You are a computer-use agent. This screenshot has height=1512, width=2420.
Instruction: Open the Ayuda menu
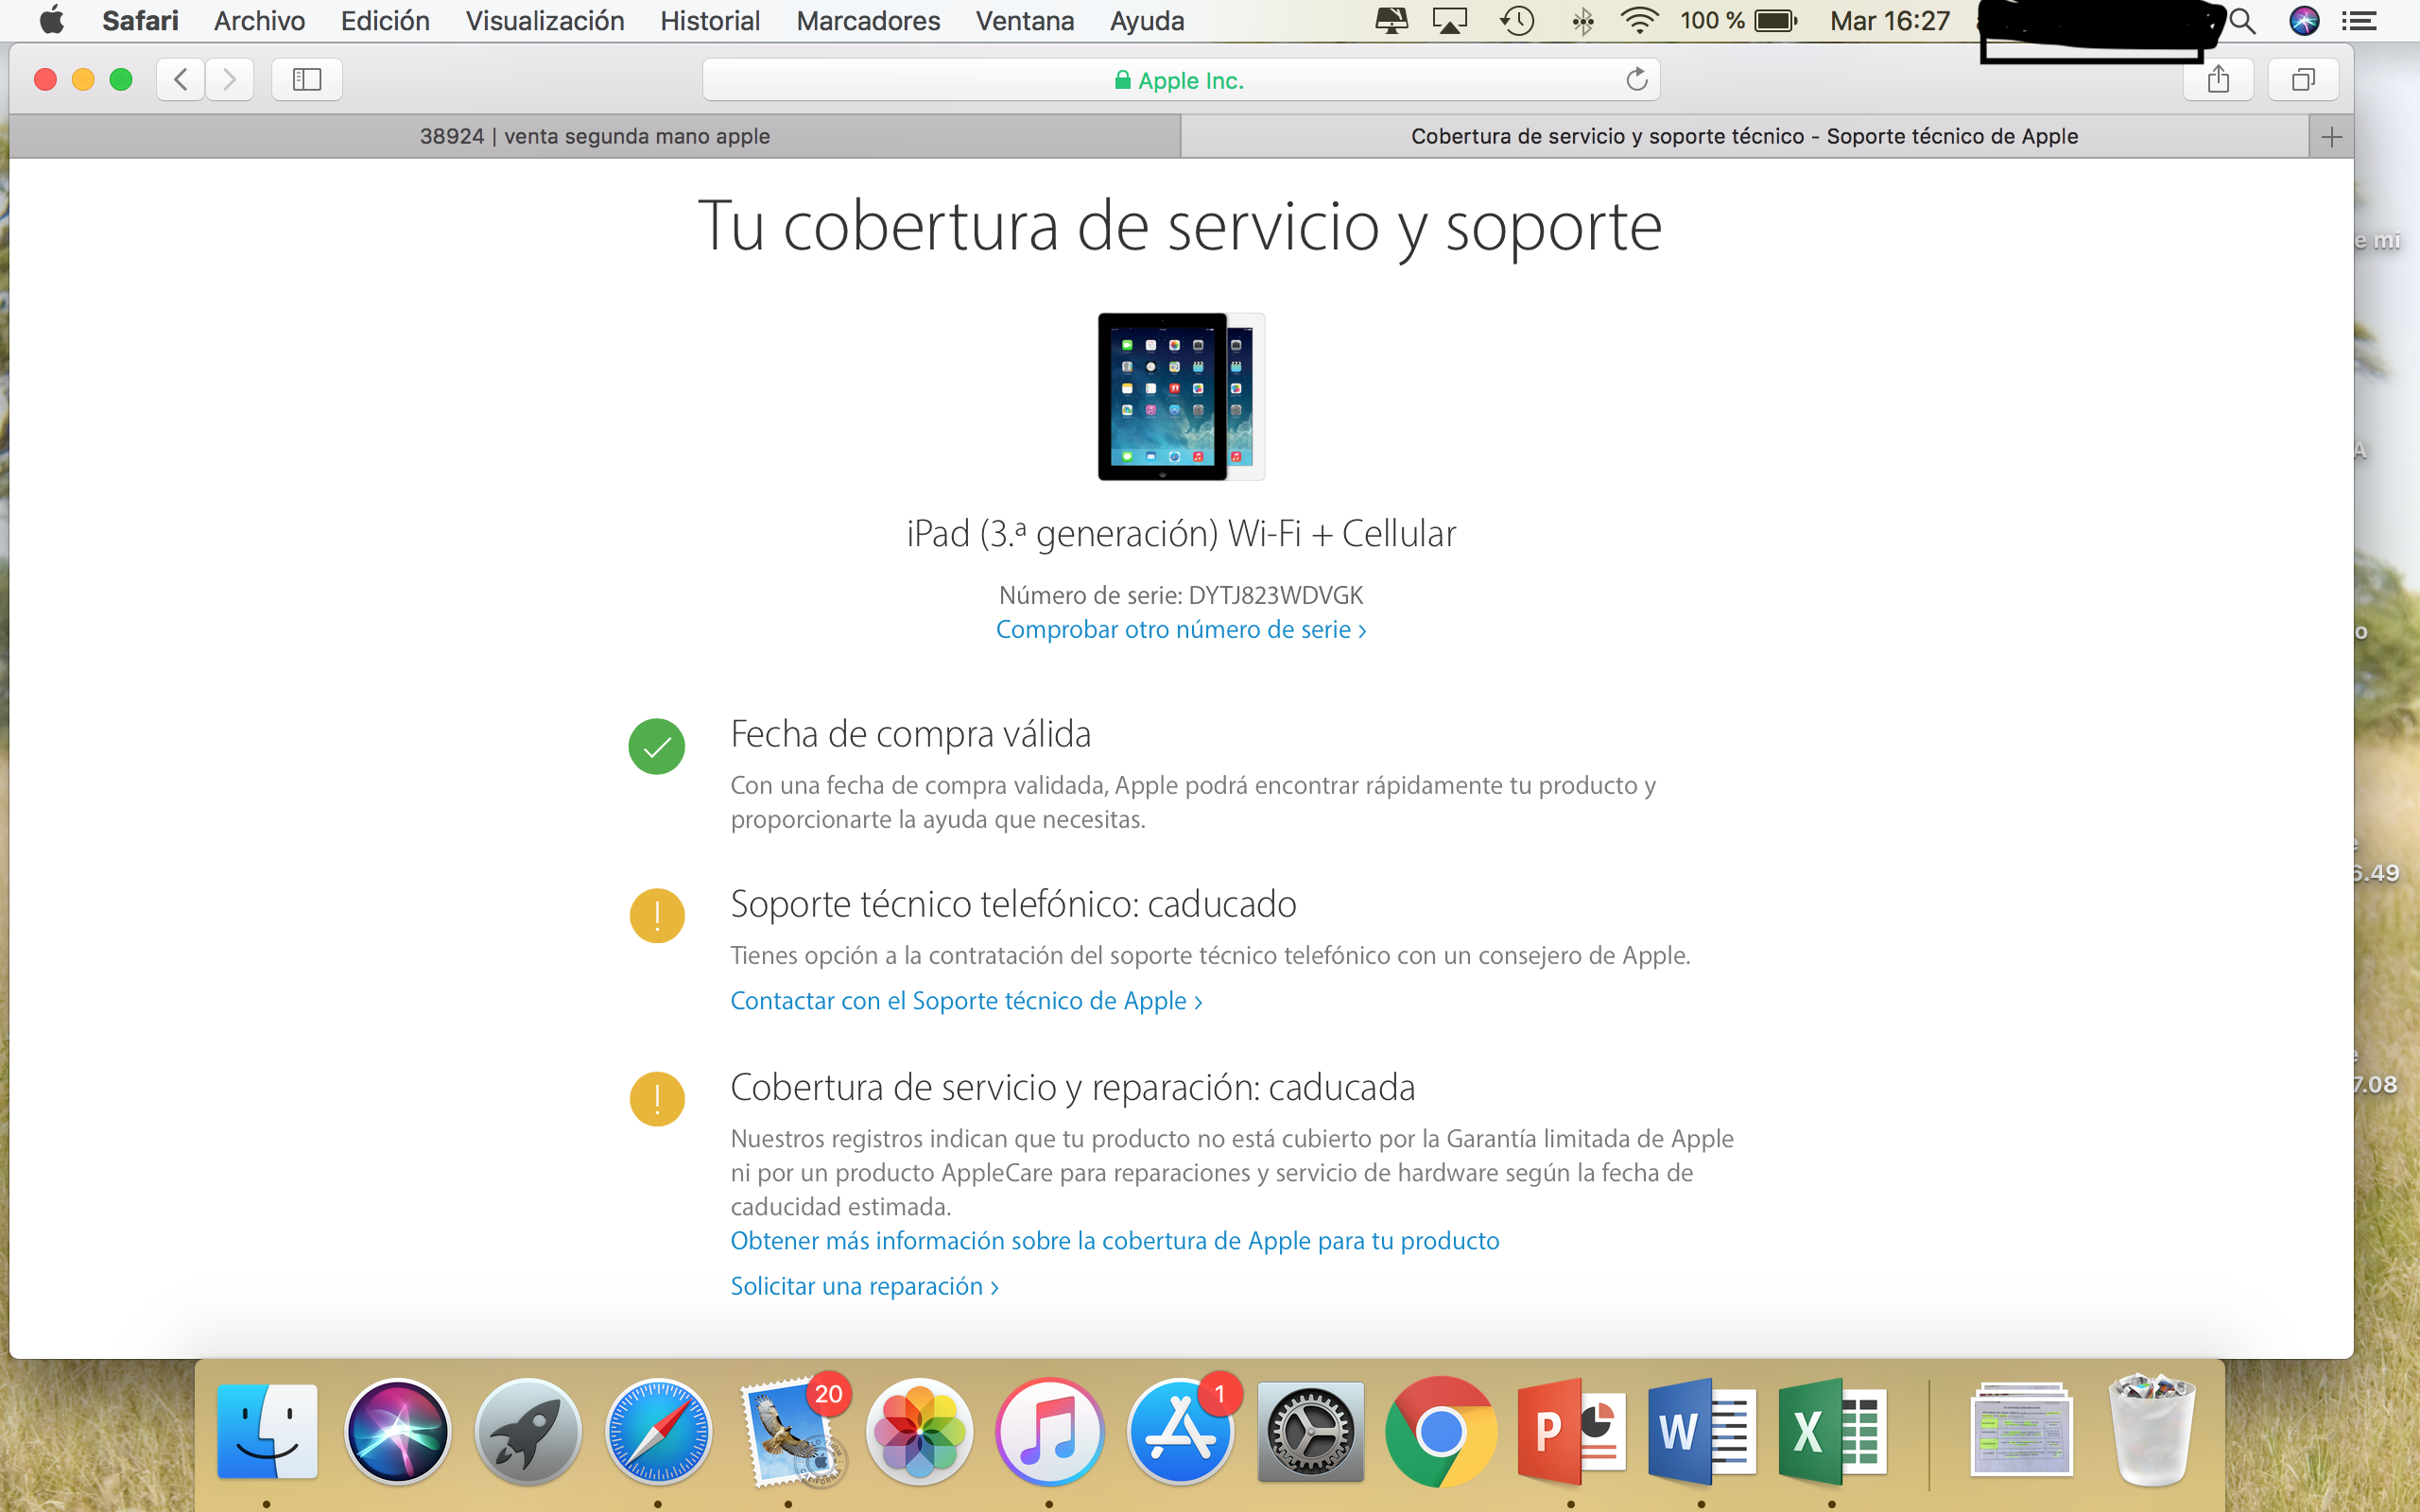click(1147, 21)
